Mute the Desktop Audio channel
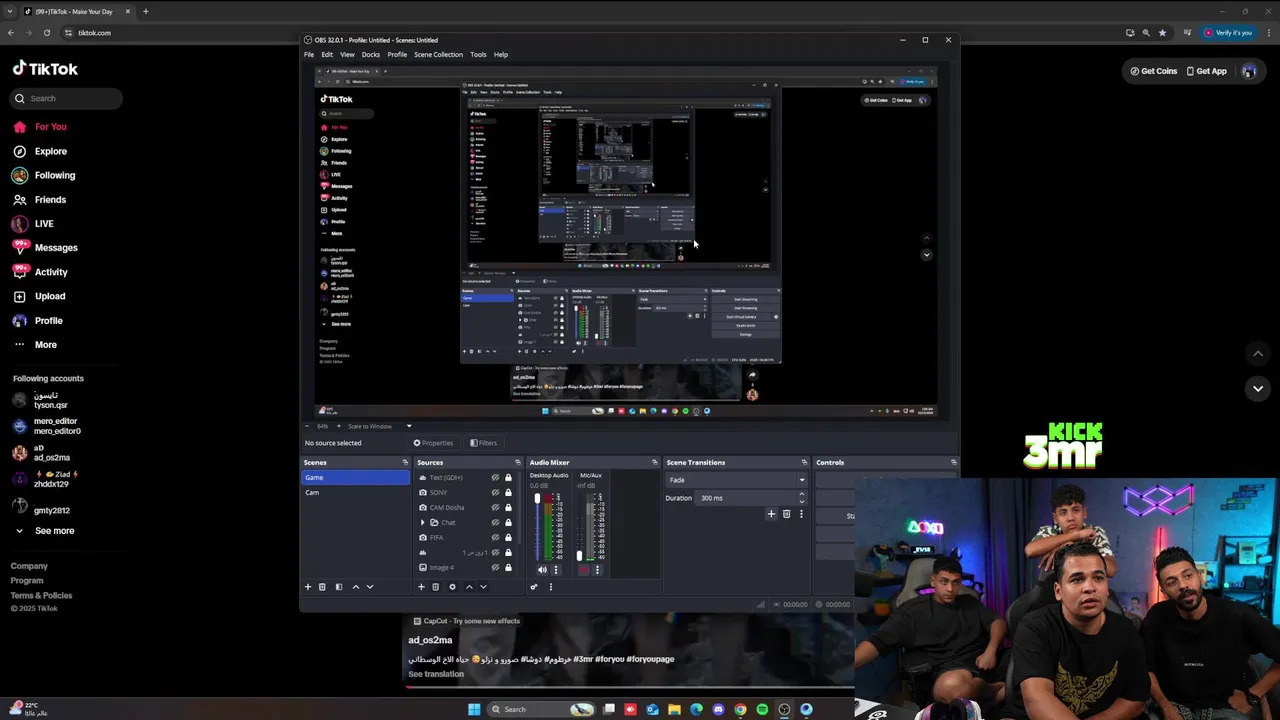This screenshot has width=1280, height=720. point(542,570)
